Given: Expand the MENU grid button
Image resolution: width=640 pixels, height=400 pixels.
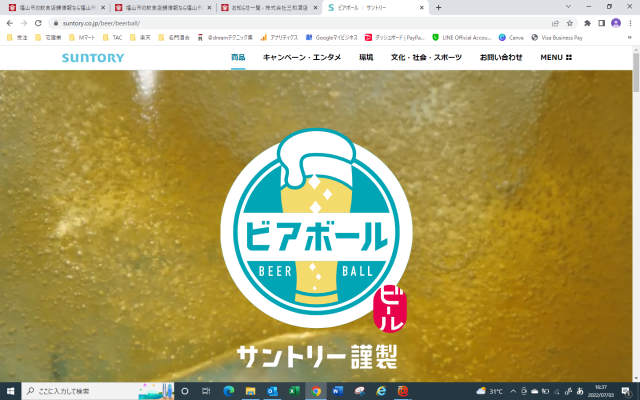Looking at the screenshot, I should click(x=556, y=57).
